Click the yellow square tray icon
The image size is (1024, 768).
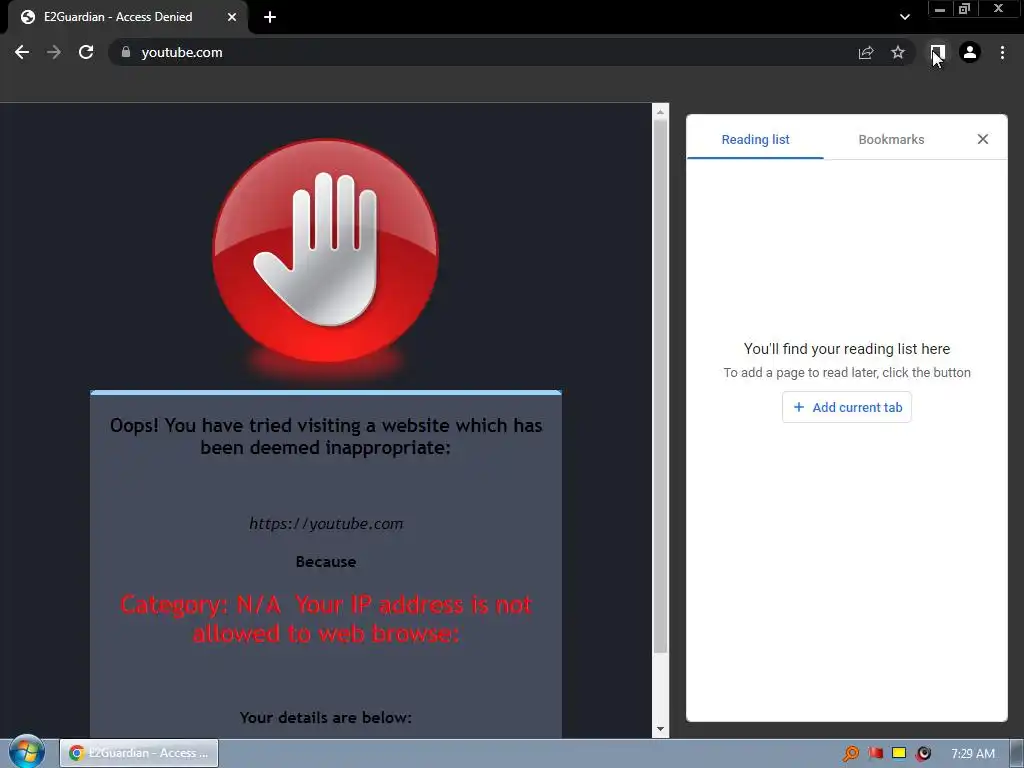[899, 753]
